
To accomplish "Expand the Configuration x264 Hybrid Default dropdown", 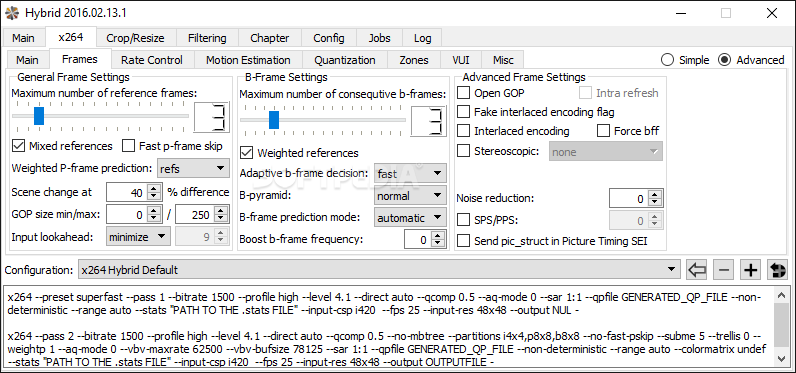I will click(379, 270).
